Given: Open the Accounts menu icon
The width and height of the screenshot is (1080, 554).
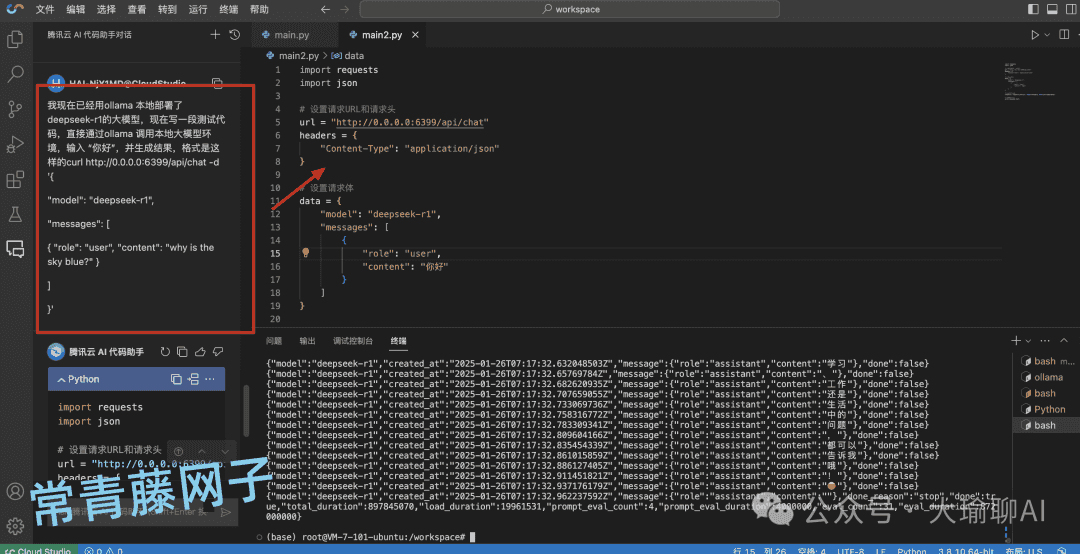Looking at the screenshot, I should [15, 491].
